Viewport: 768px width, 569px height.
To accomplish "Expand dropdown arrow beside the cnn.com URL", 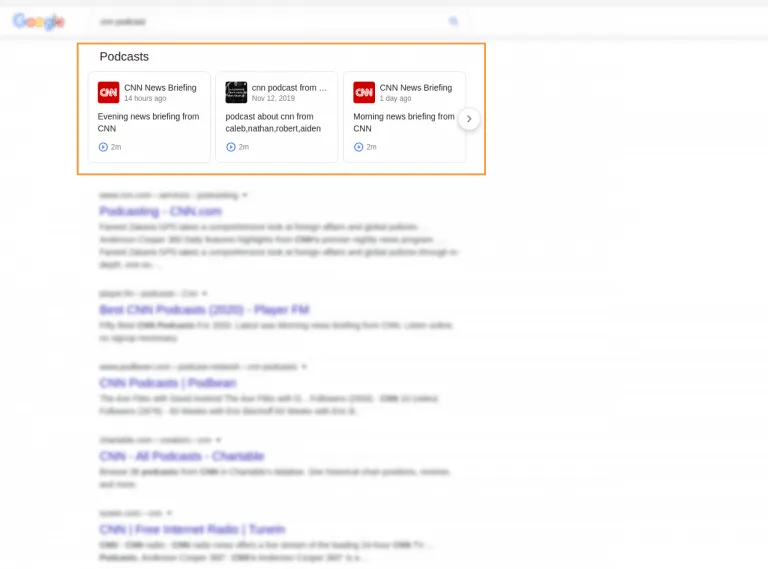I will pyautogui.click(x=245, y=195).
